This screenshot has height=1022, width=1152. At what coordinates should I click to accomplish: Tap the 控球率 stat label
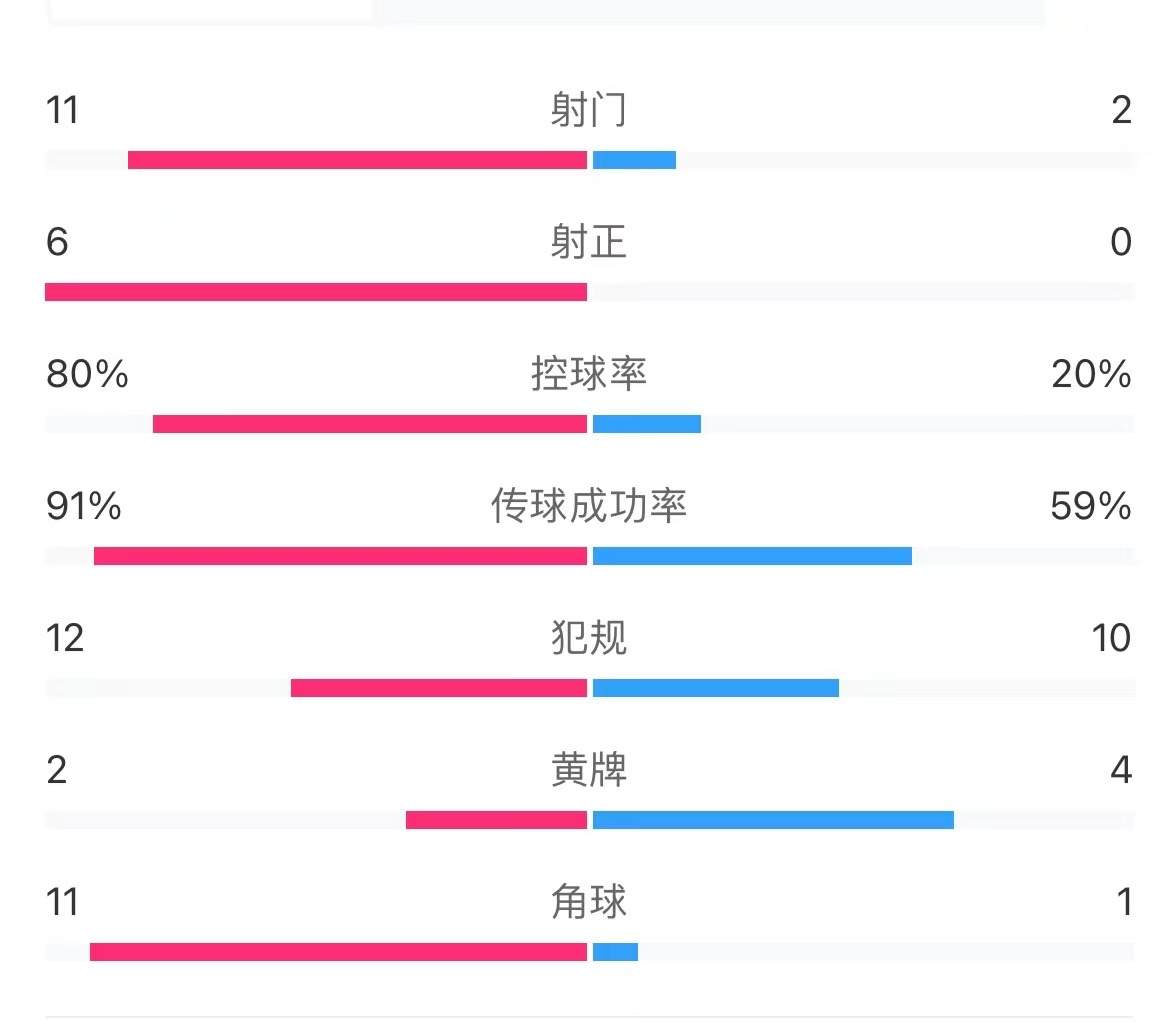(x=588, y=374)
